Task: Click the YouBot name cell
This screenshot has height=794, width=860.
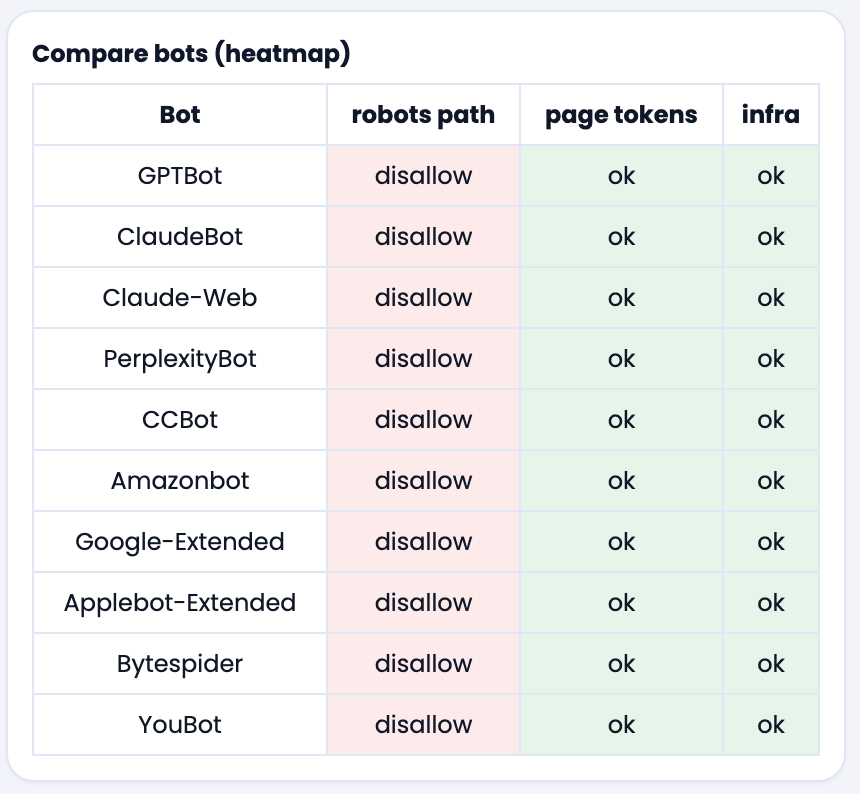Action: click(180, 725)
